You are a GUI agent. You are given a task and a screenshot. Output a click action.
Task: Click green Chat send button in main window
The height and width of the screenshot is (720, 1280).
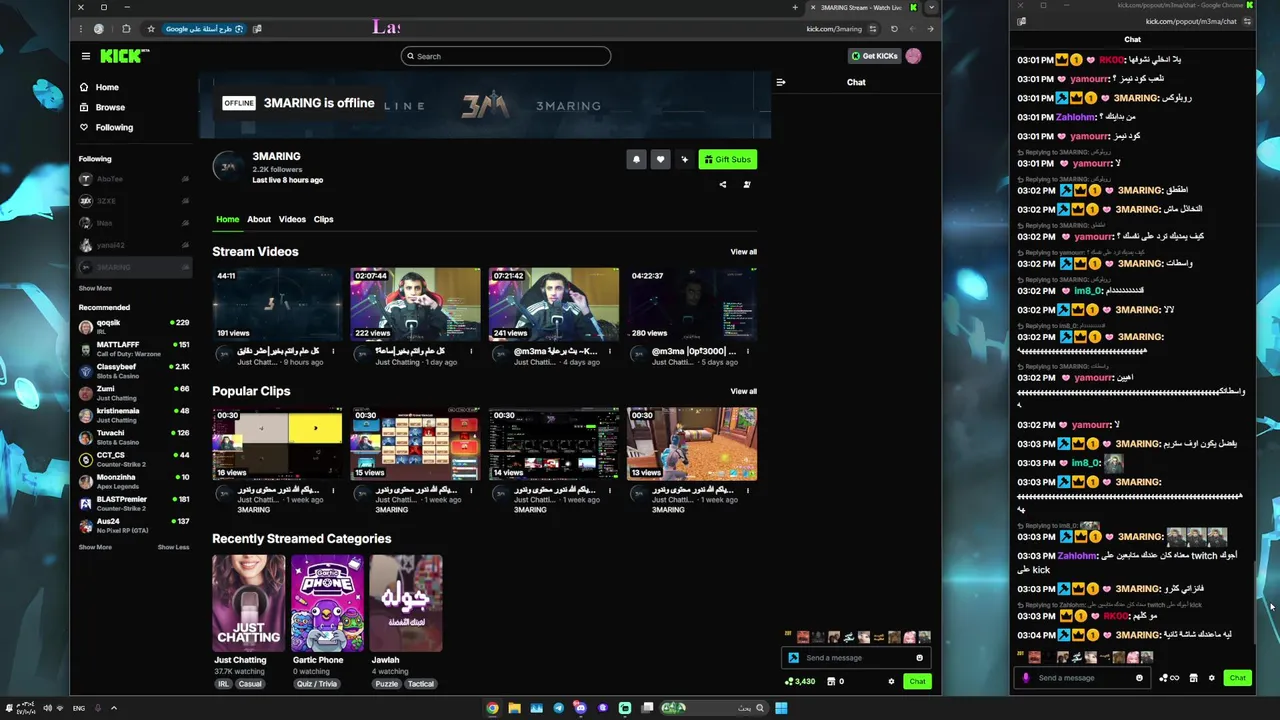917,681
